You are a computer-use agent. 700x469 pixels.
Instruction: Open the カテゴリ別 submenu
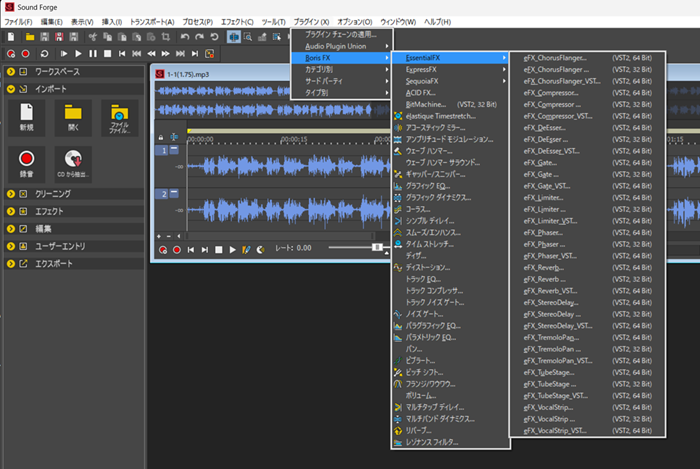[342, 69]
